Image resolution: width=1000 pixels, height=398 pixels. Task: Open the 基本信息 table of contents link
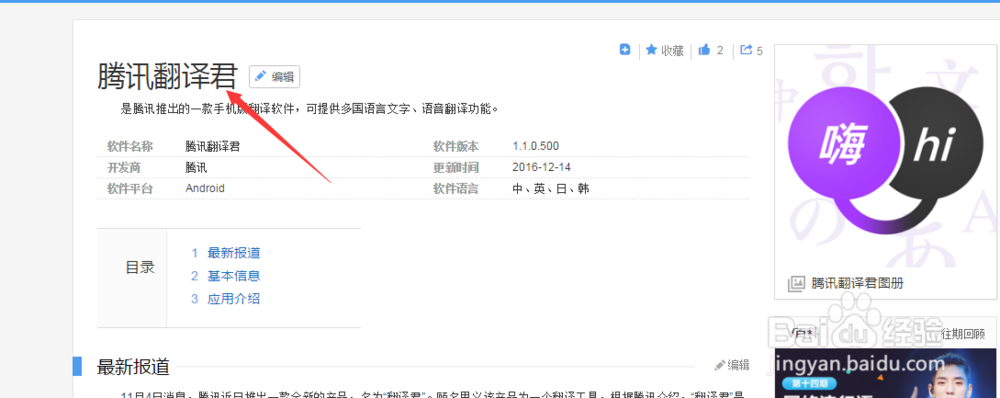tap(233, 276)
